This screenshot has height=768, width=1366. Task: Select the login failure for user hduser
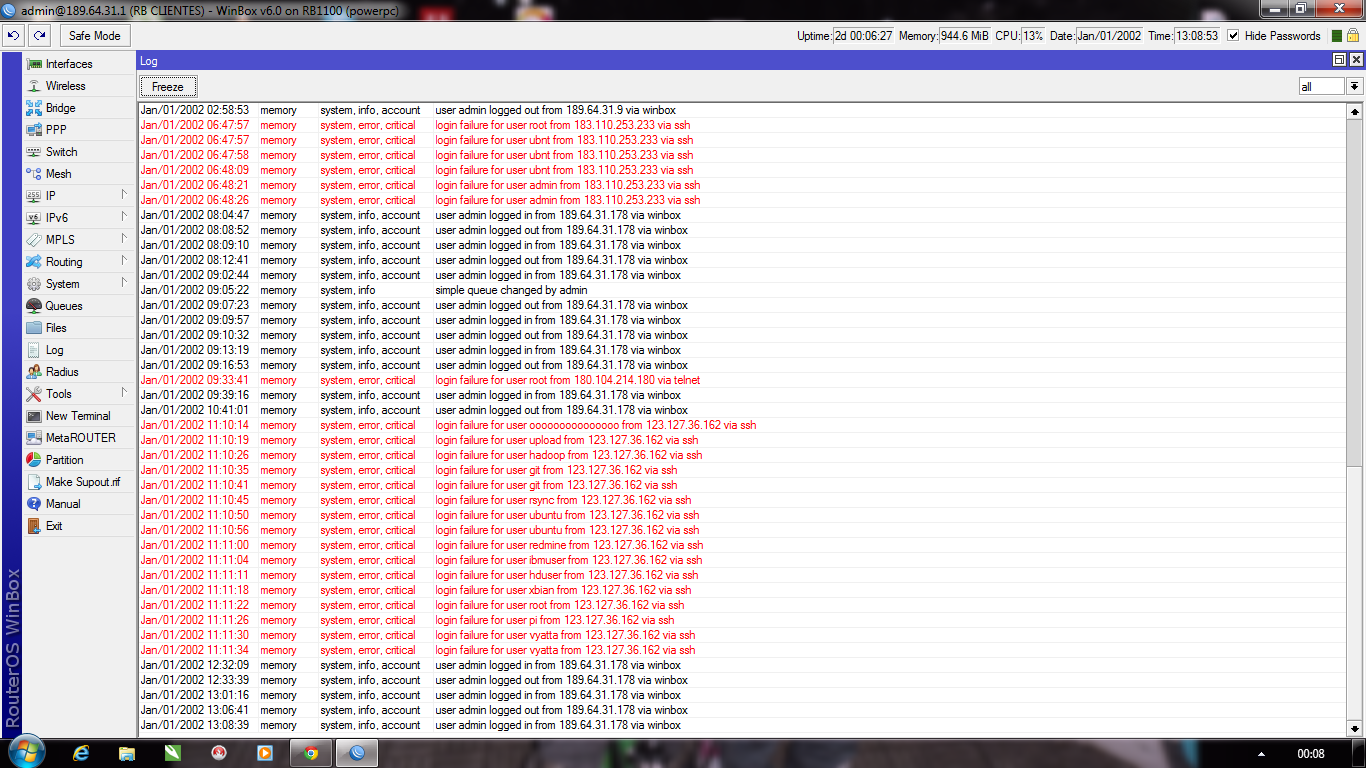742,575
